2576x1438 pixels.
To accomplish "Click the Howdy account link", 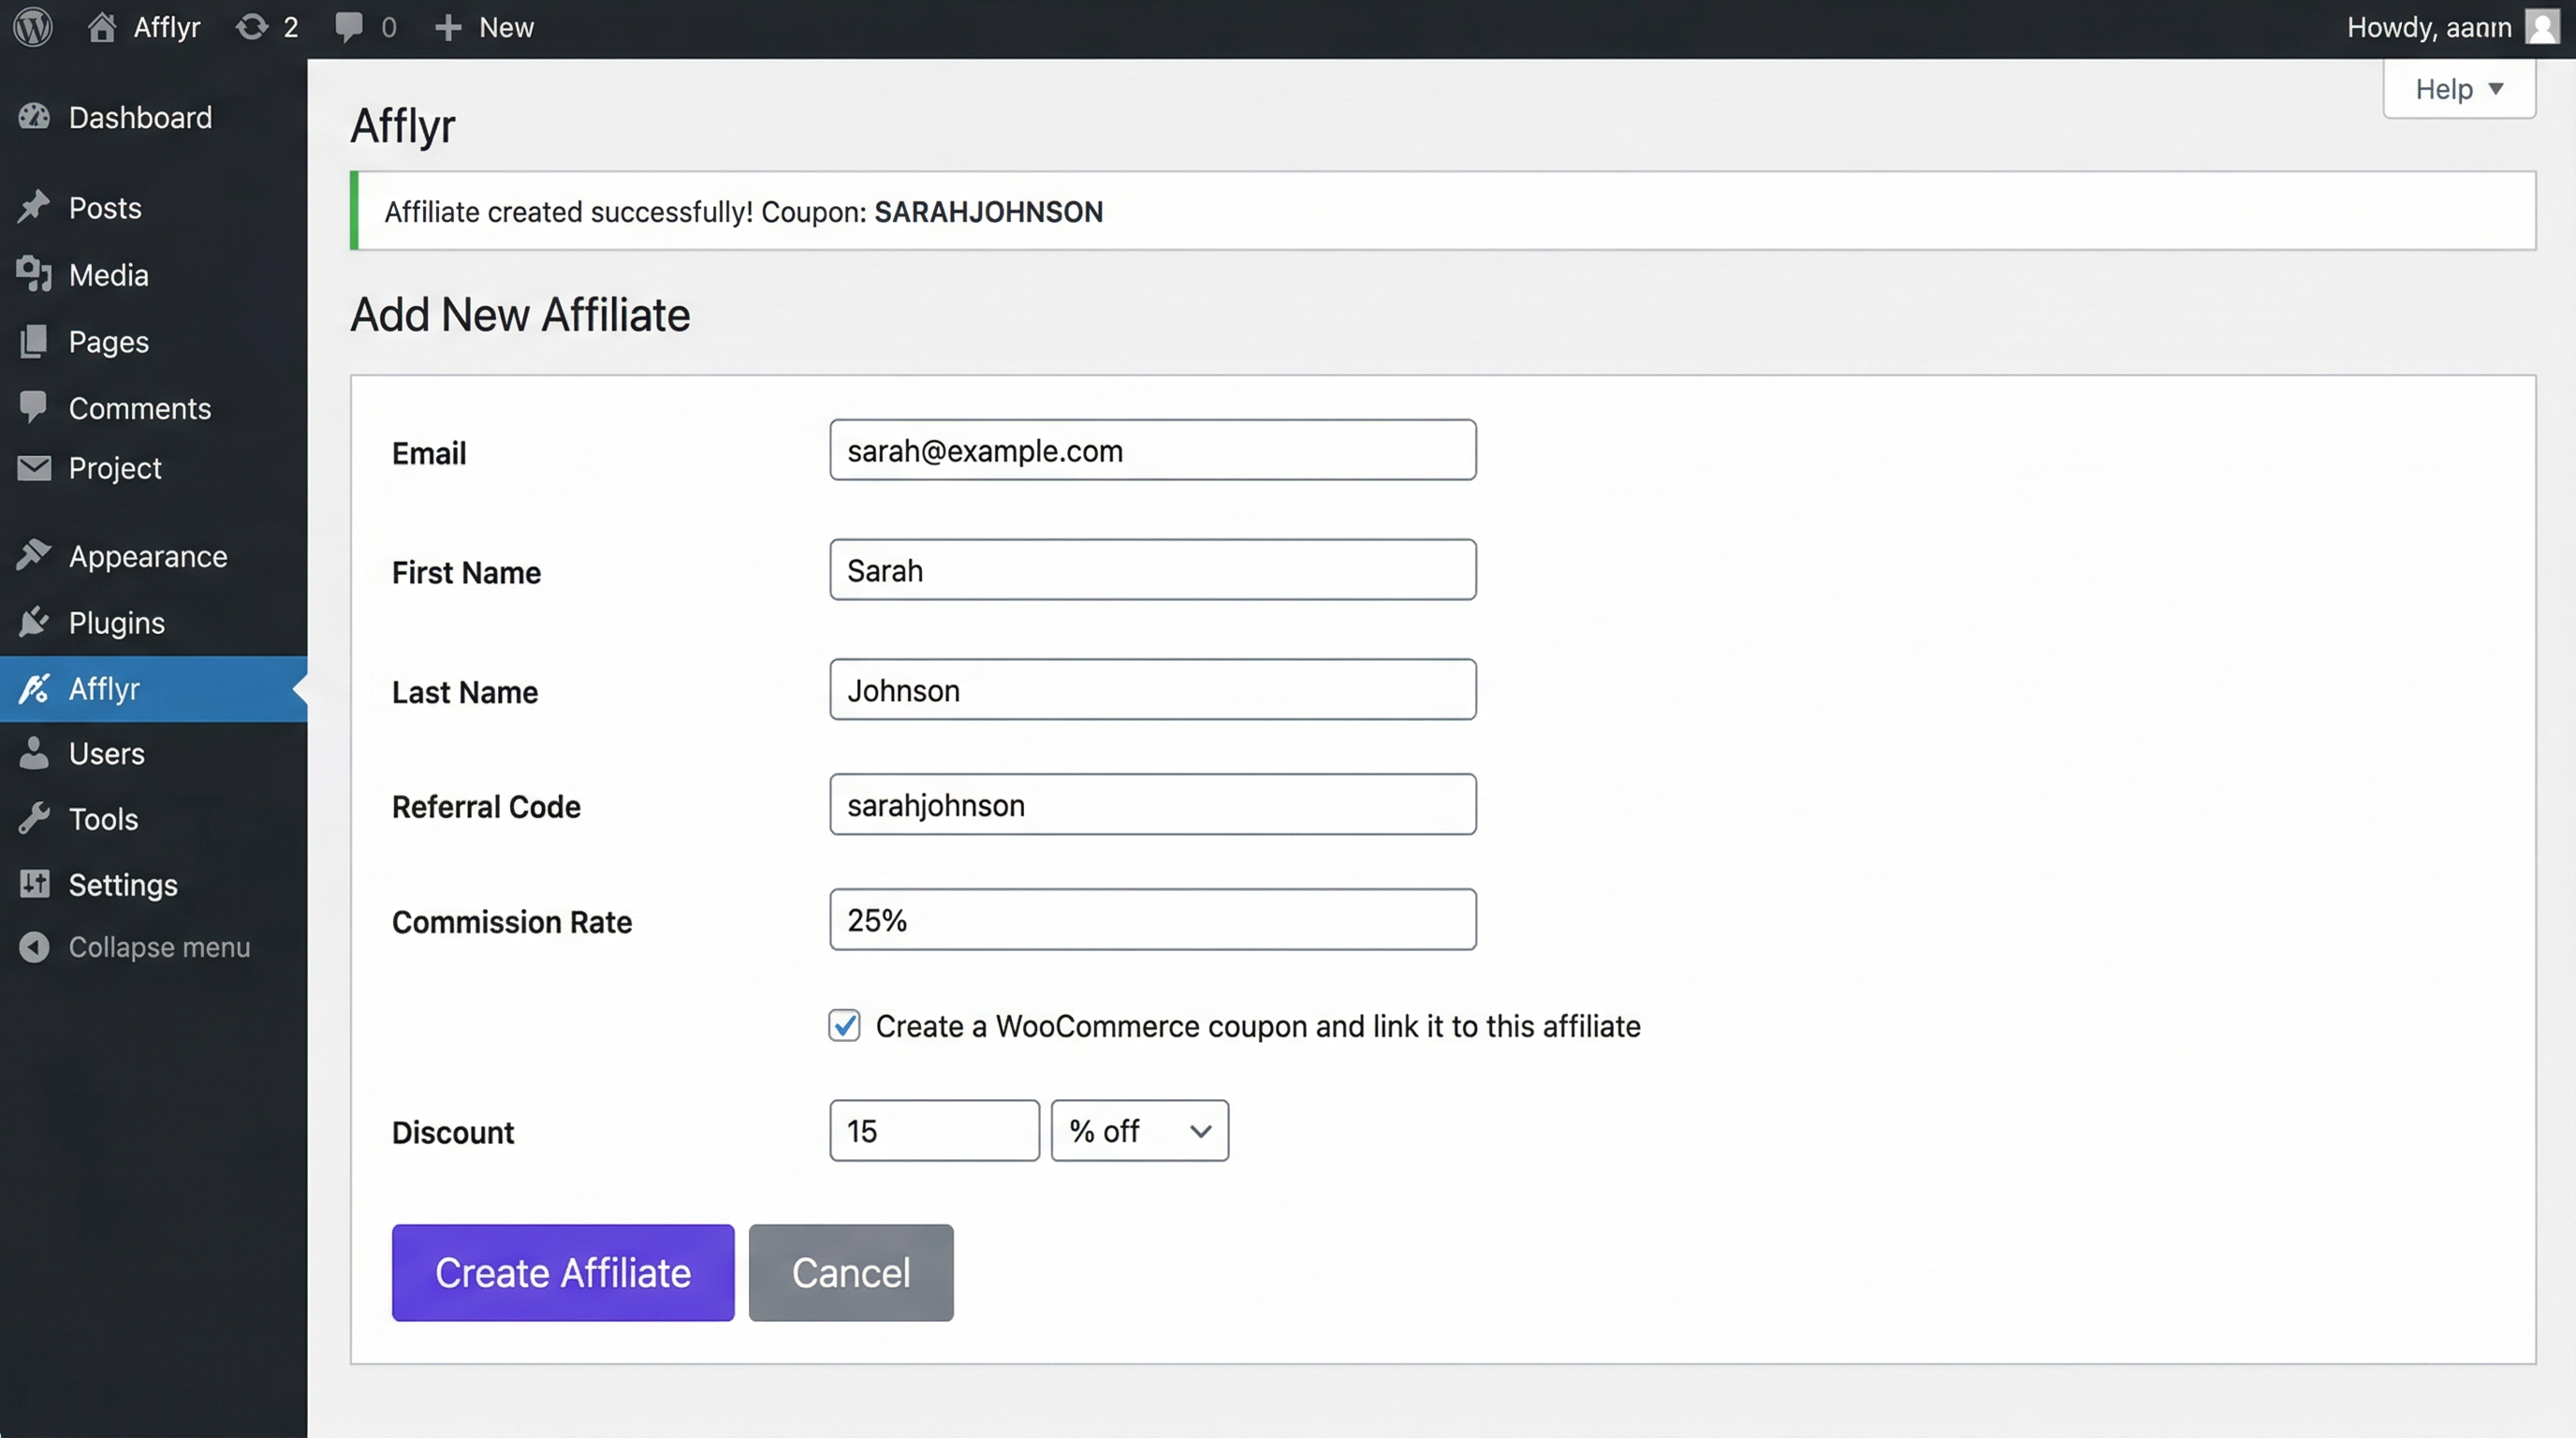I will tap(2429, 27).
